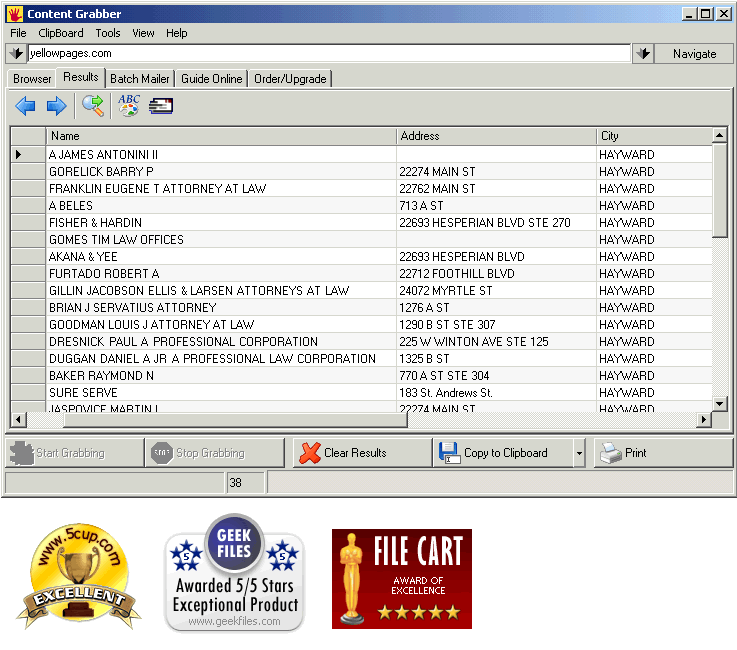This screenshot has height=650, width=737.
Task: Click the Clear Results button
Action: click(361, 453)
